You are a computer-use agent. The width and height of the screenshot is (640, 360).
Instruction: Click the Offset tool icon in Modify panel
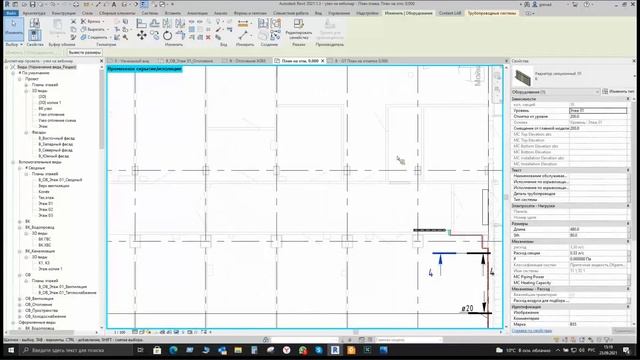[155, 23]
